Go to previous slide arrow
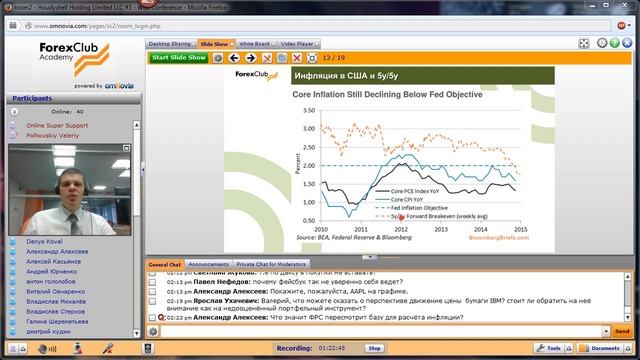 point(234,58)
